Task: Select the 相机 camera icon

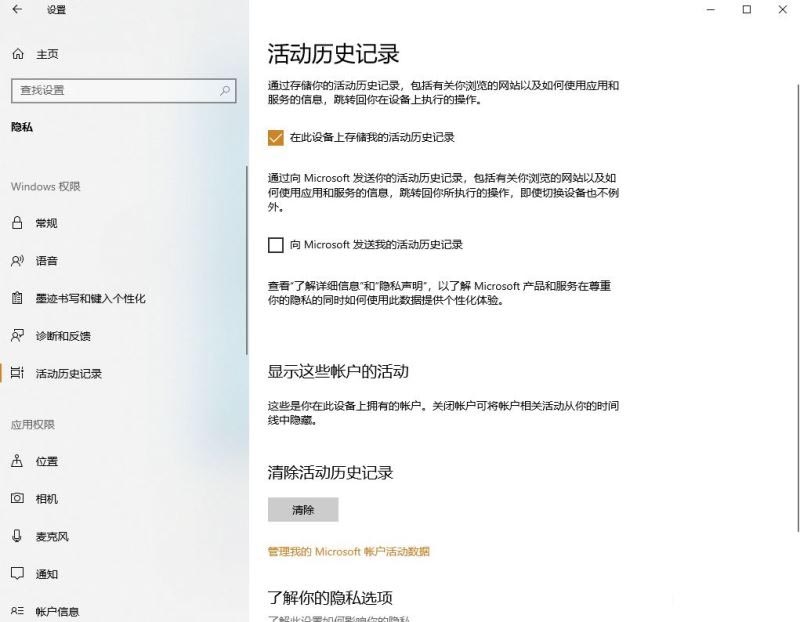Action: click(17, 499)
